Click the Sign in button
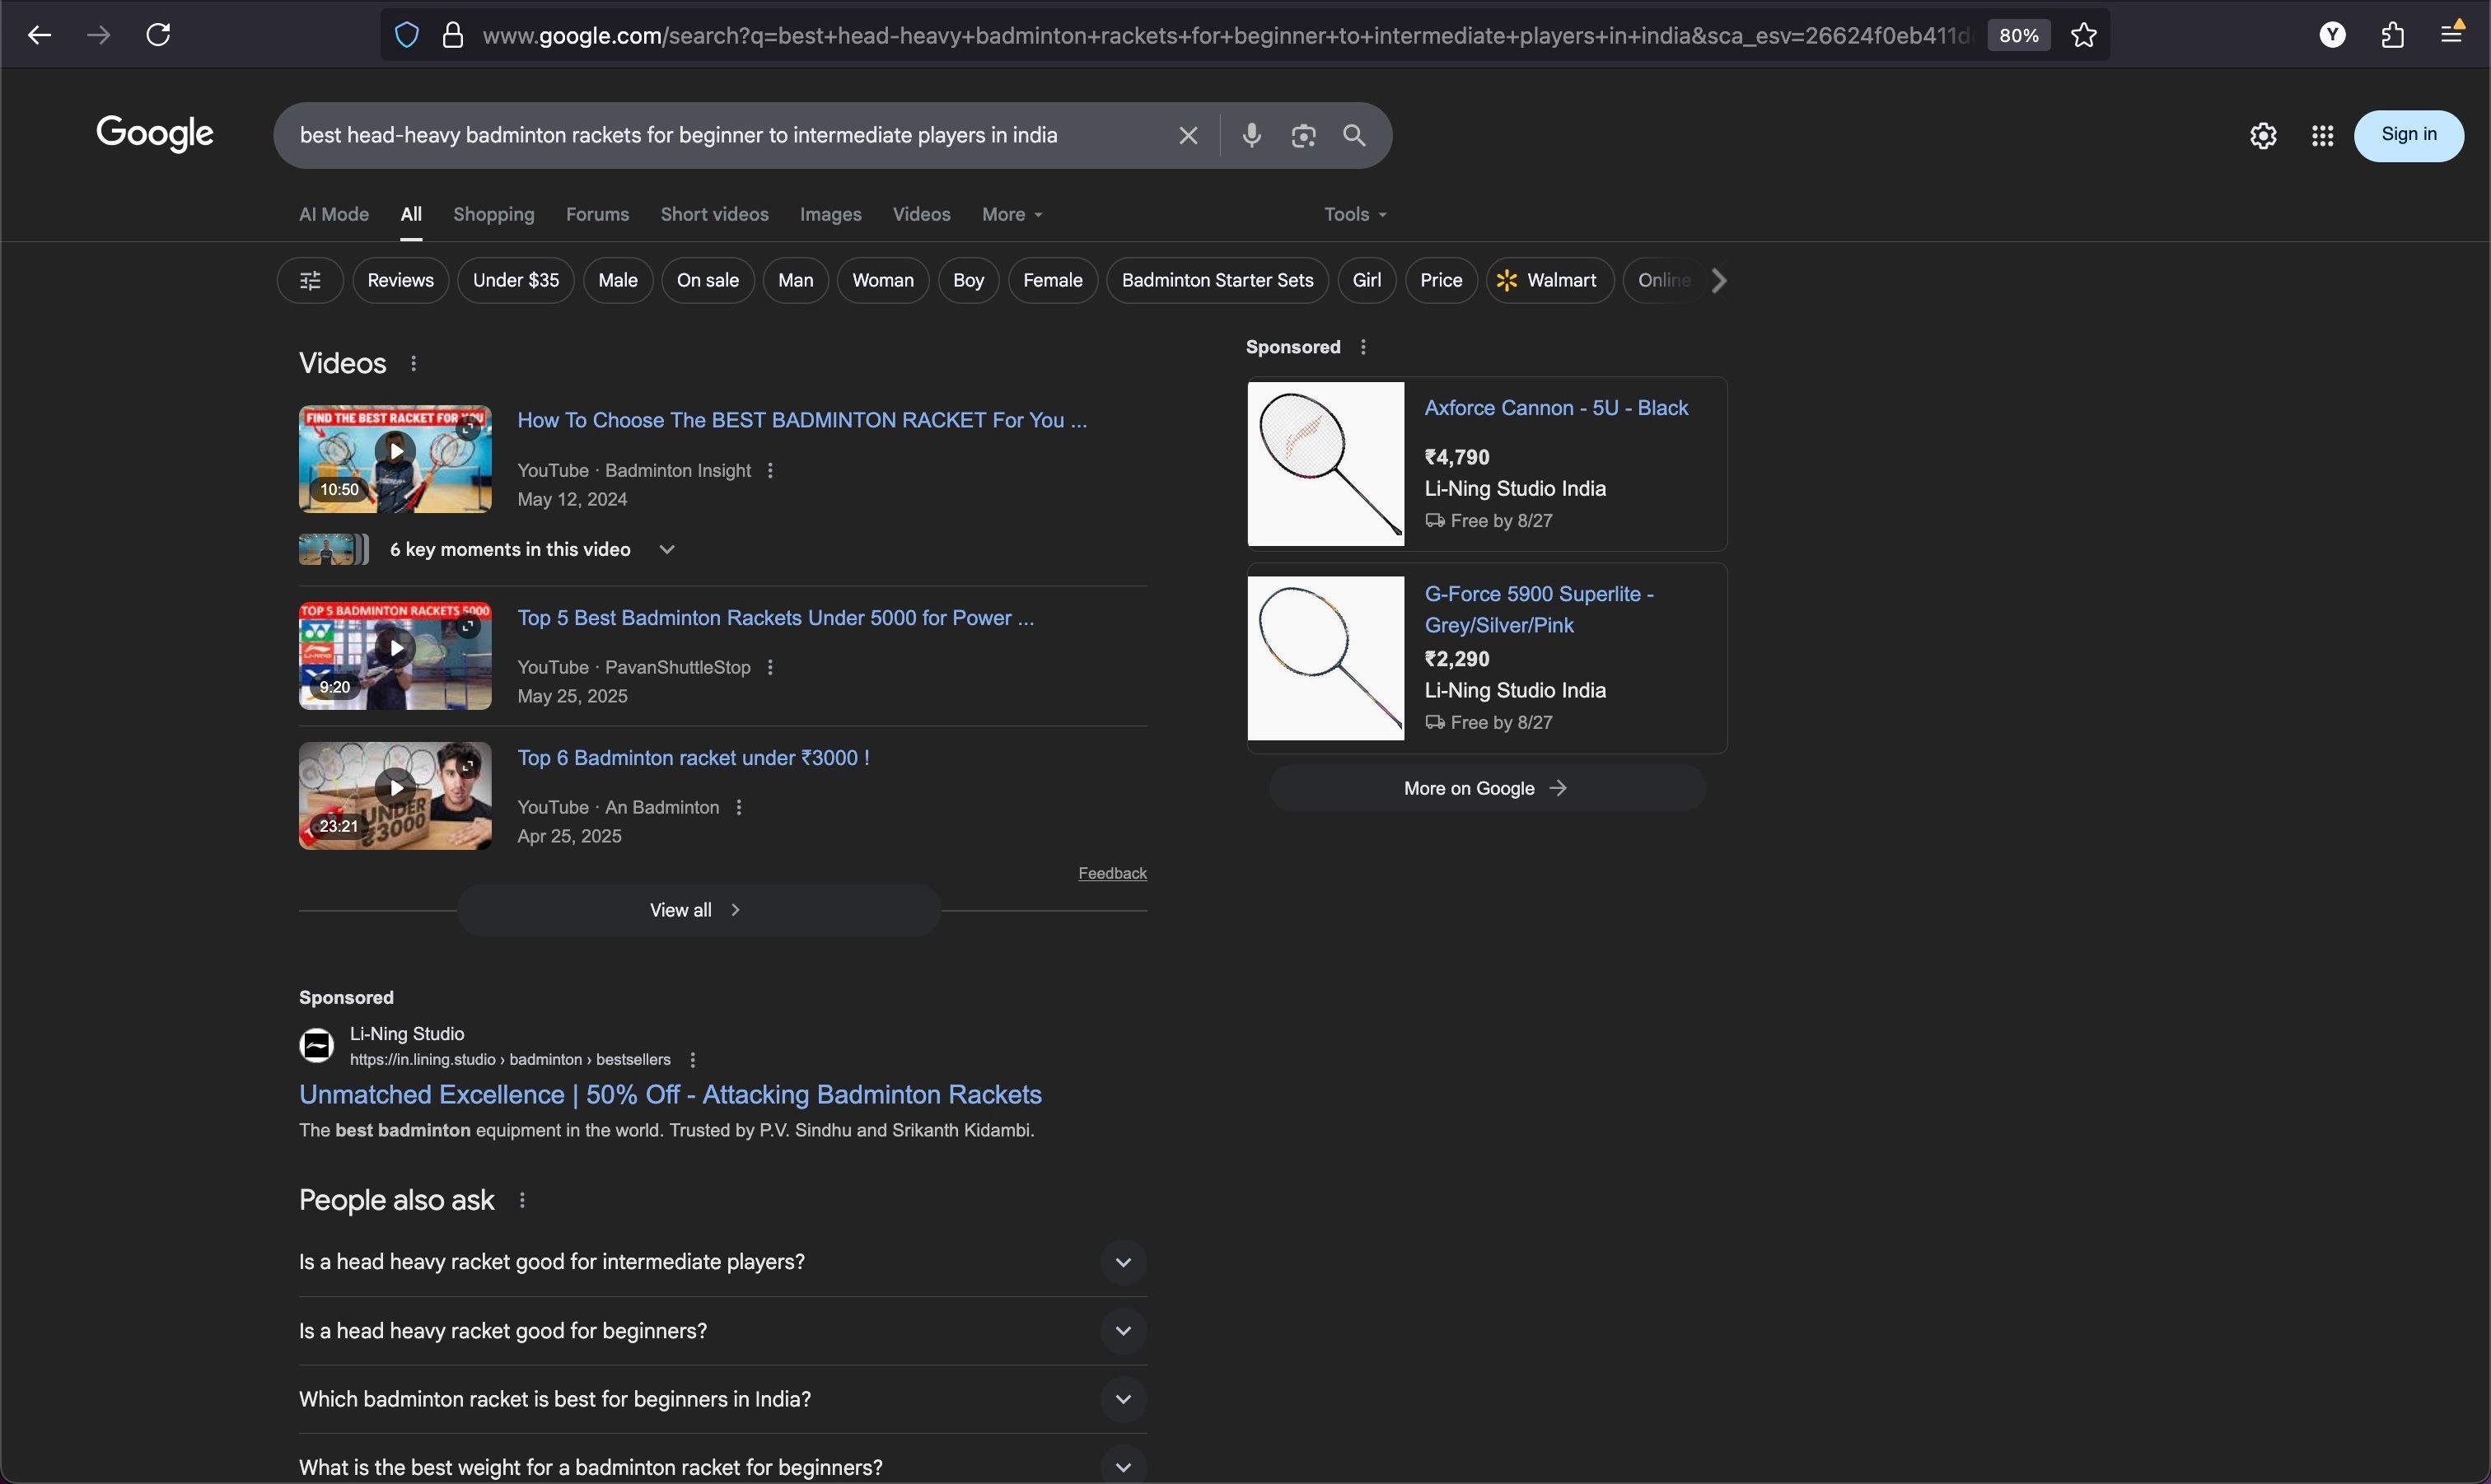This screenshot has width=2491, height=1484. tap(2408, 136)
